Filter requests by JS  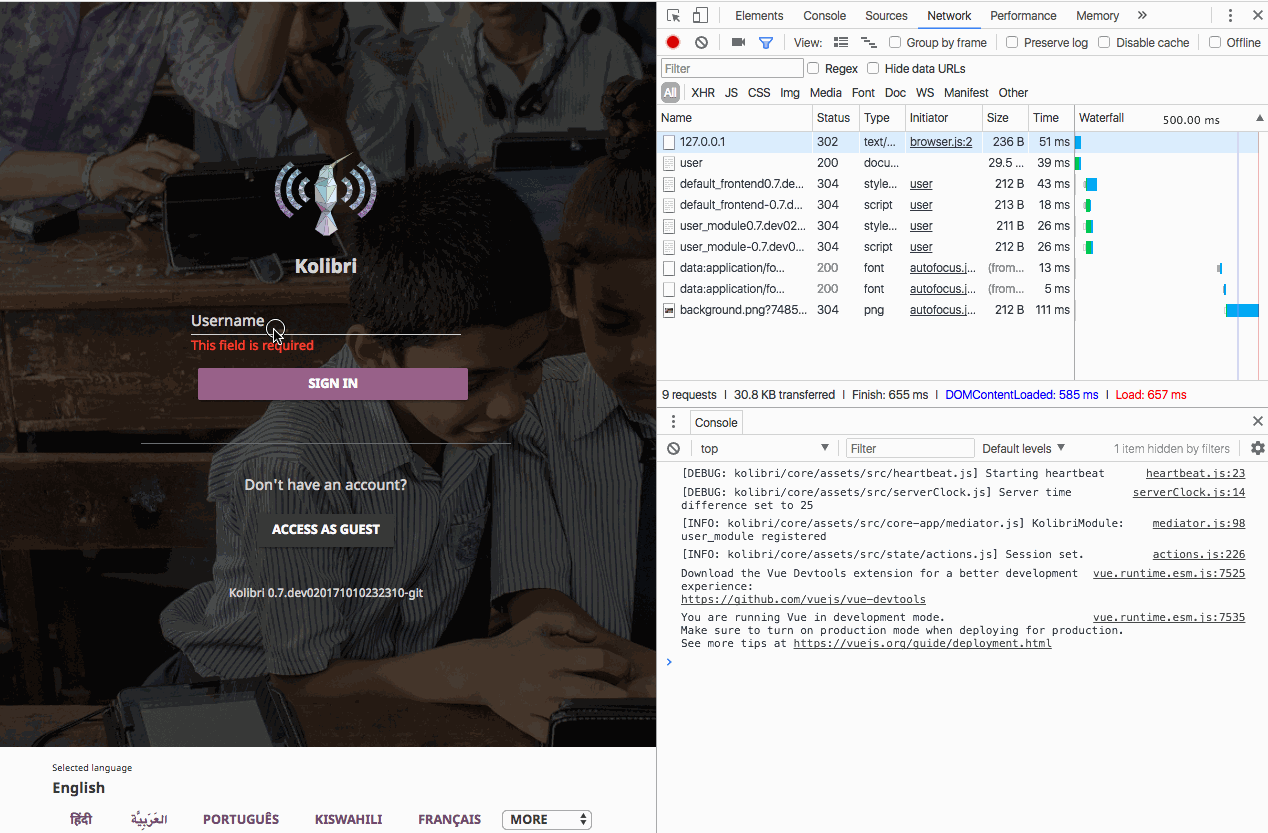(731, 92)
